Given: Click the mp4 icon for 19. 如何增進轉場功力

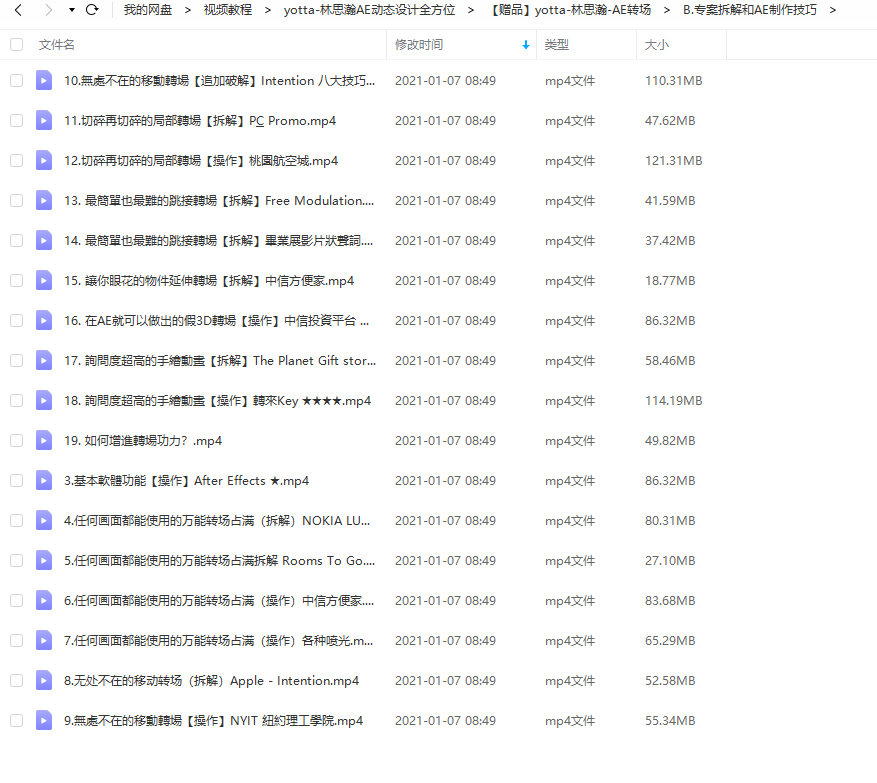Looking at the screenshot, I should [44, 440].
